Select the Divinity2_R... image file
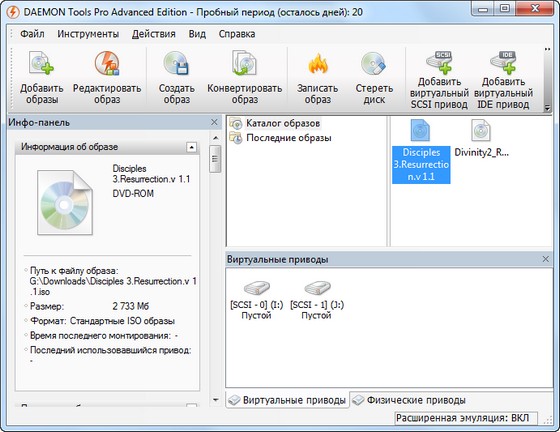 click(x=481, y=139)
